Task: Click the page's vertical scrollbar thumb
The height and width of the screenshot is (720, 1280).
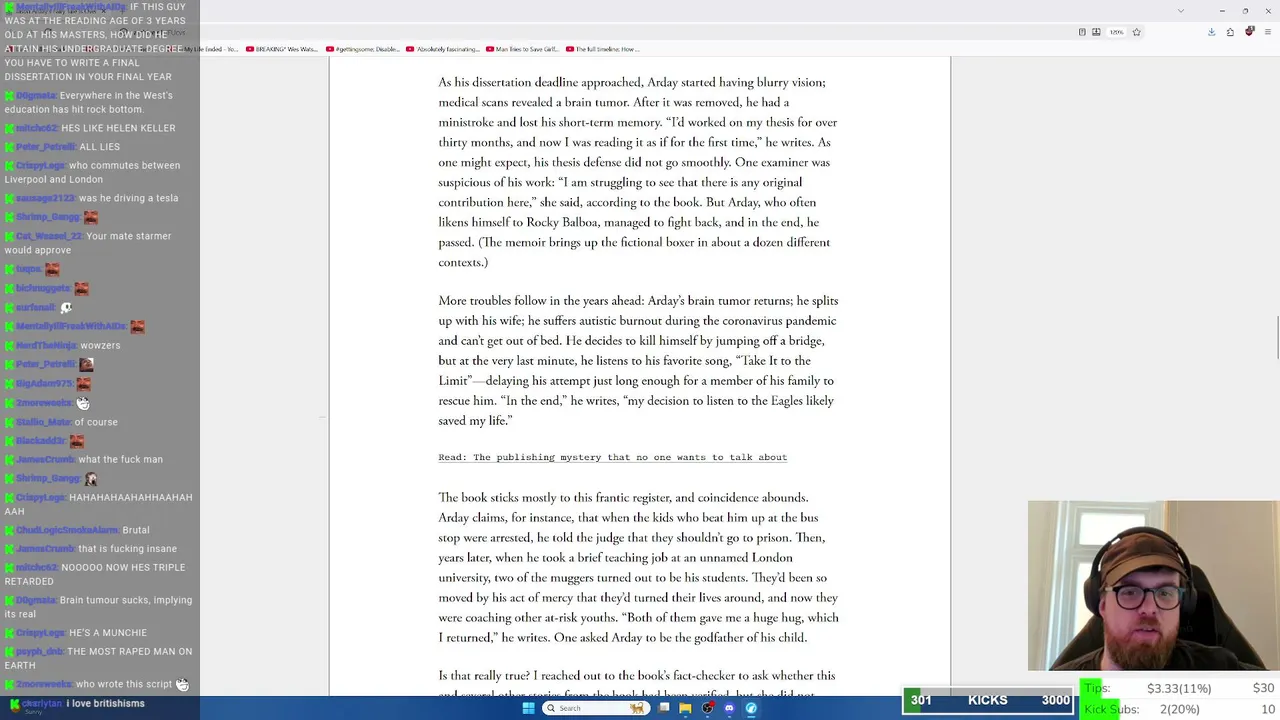Action: (1276, 337)
